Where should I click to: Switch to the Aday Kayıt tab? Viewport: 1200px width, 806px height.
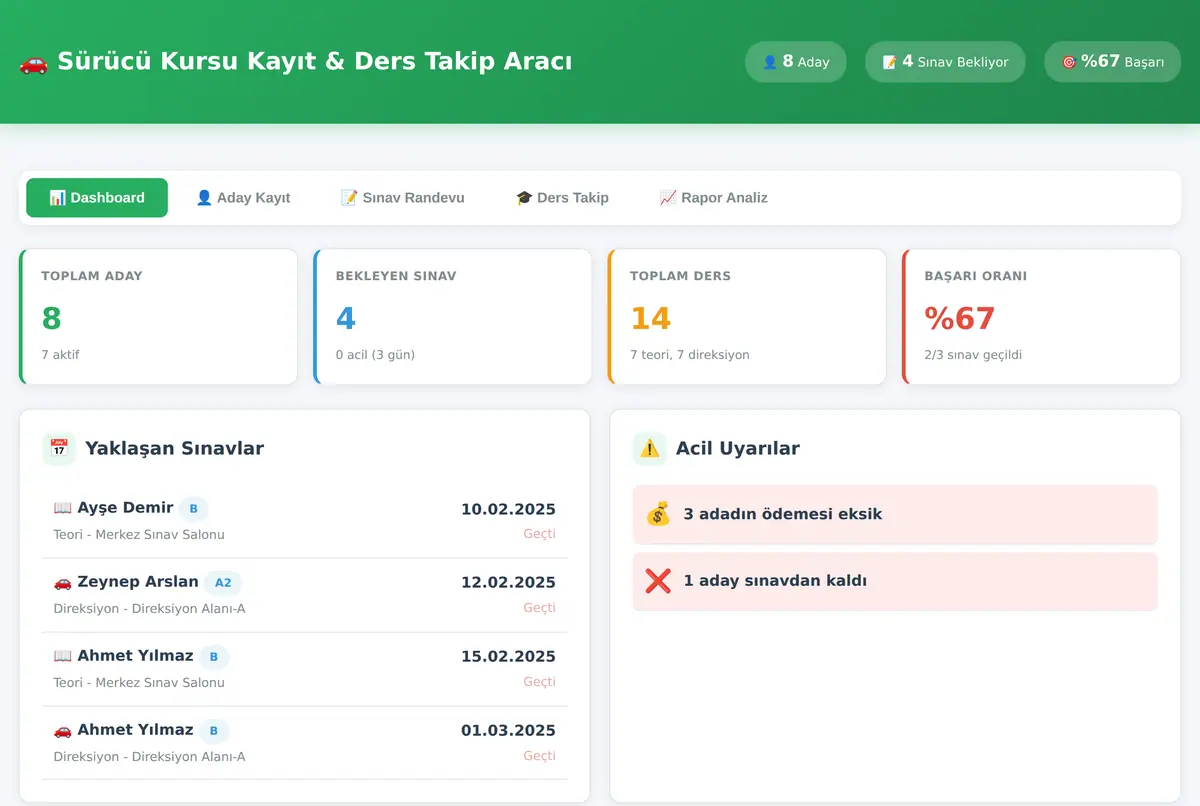point(243,198)
